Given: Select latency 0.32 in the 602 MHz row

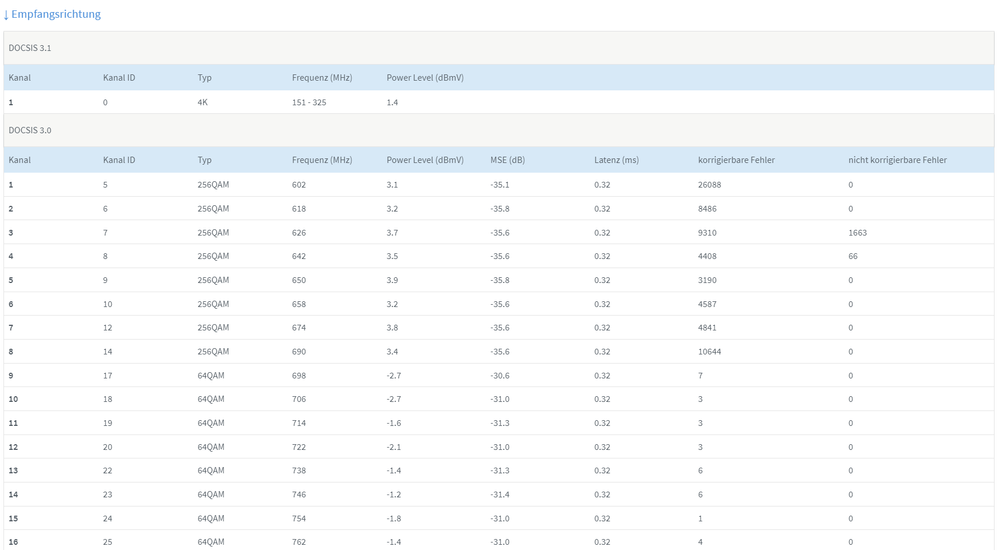Looking at the screenshot, I should pyautogui.click(x=602, y=185).
